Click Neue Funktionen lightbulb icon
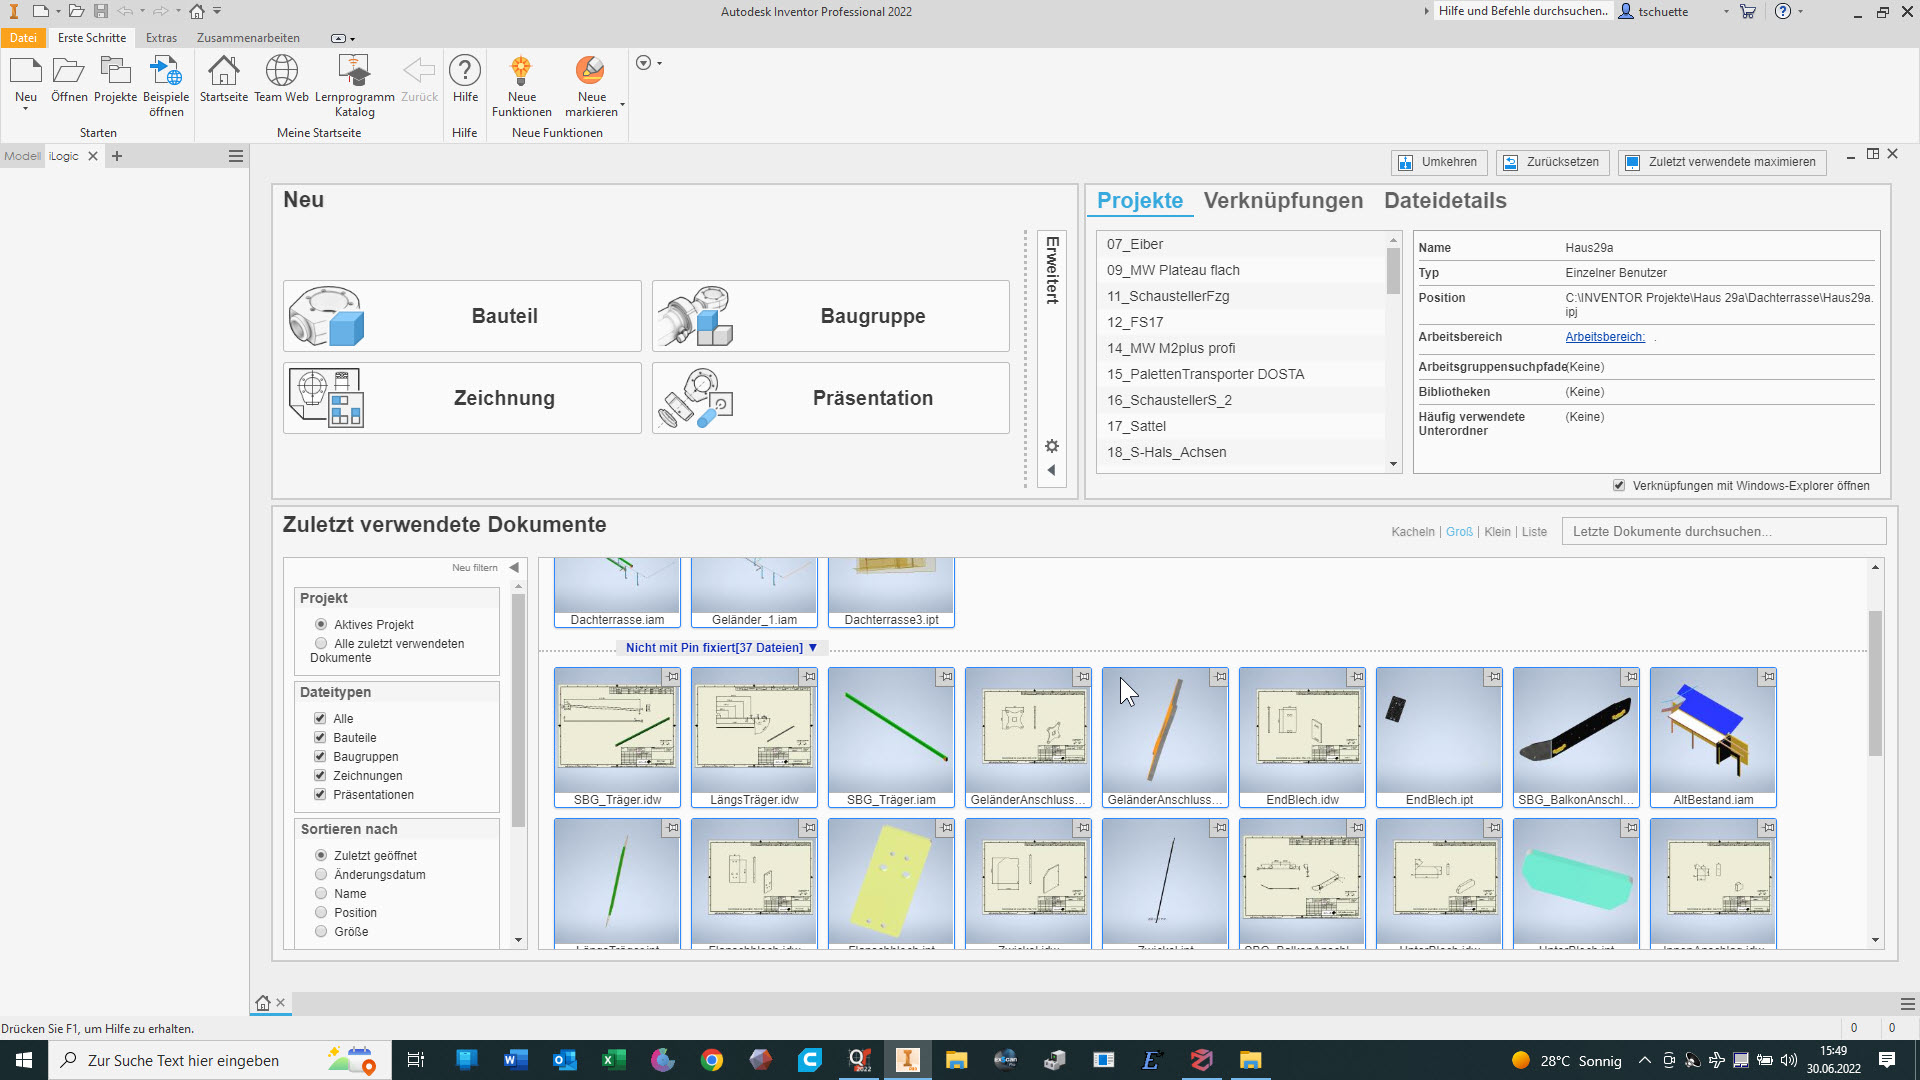Viewport: 1920px width, 1080px height. (521, 72)
